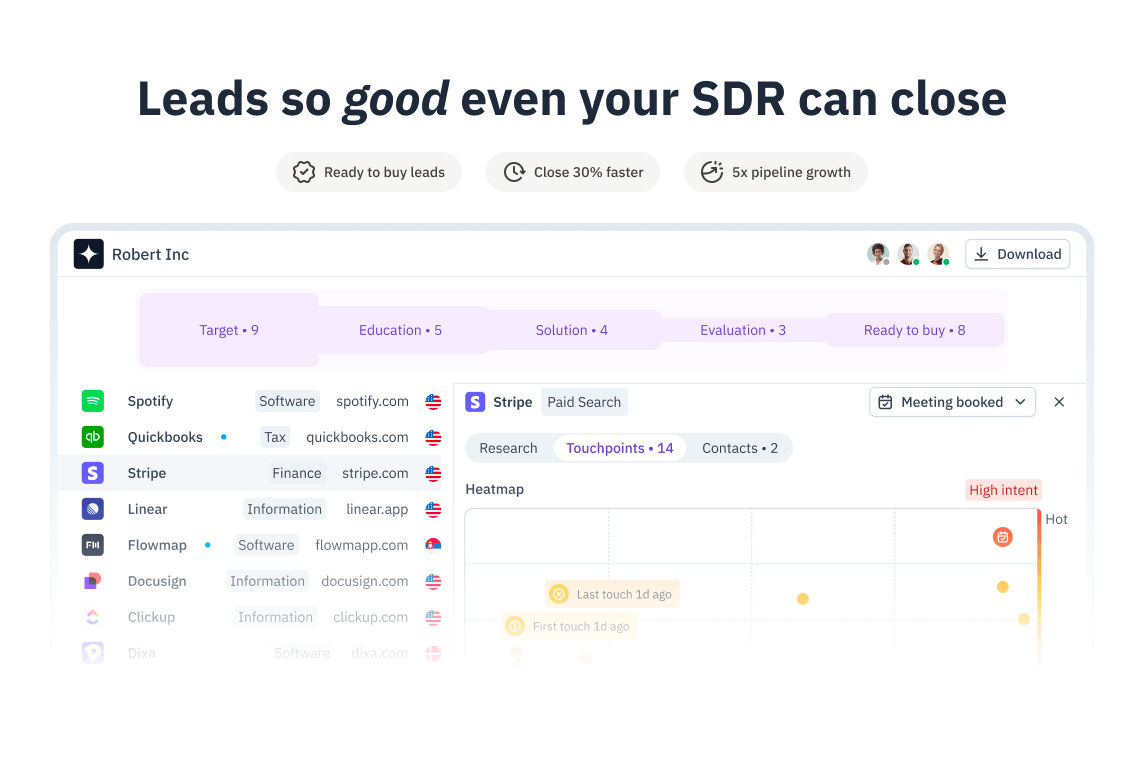The image size is (1144, 758).
Task: Click the Robert Inc workspace name
Action: (150, 254)
